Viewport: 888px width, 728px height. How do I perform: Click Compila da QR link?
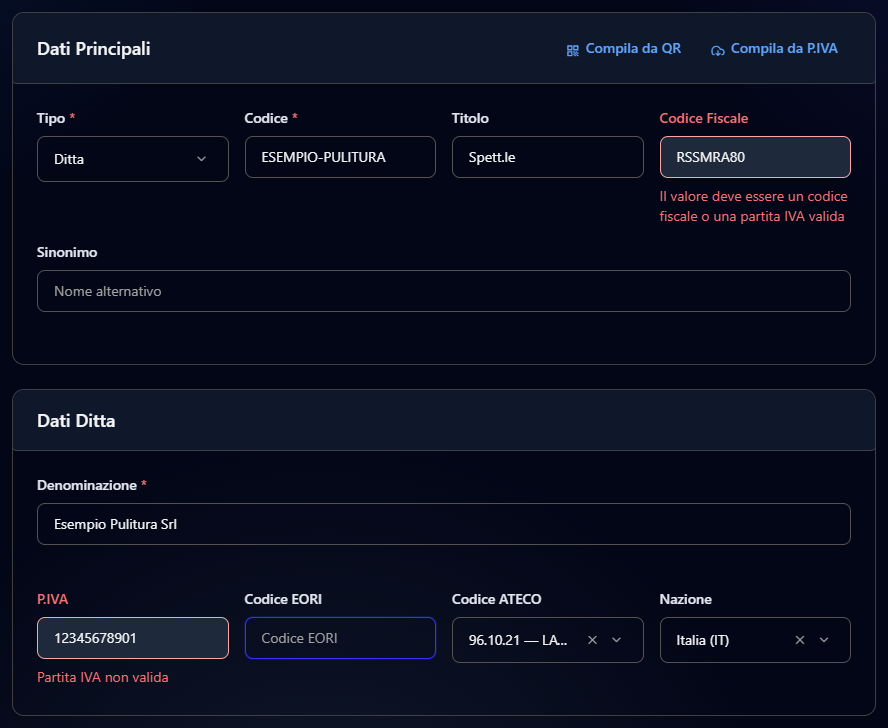(624, 49)
